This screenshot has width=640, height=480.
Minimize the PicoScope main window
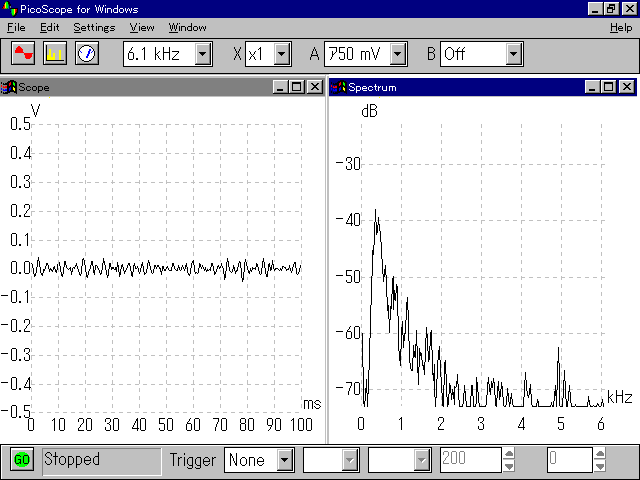[x=596, y=9]
